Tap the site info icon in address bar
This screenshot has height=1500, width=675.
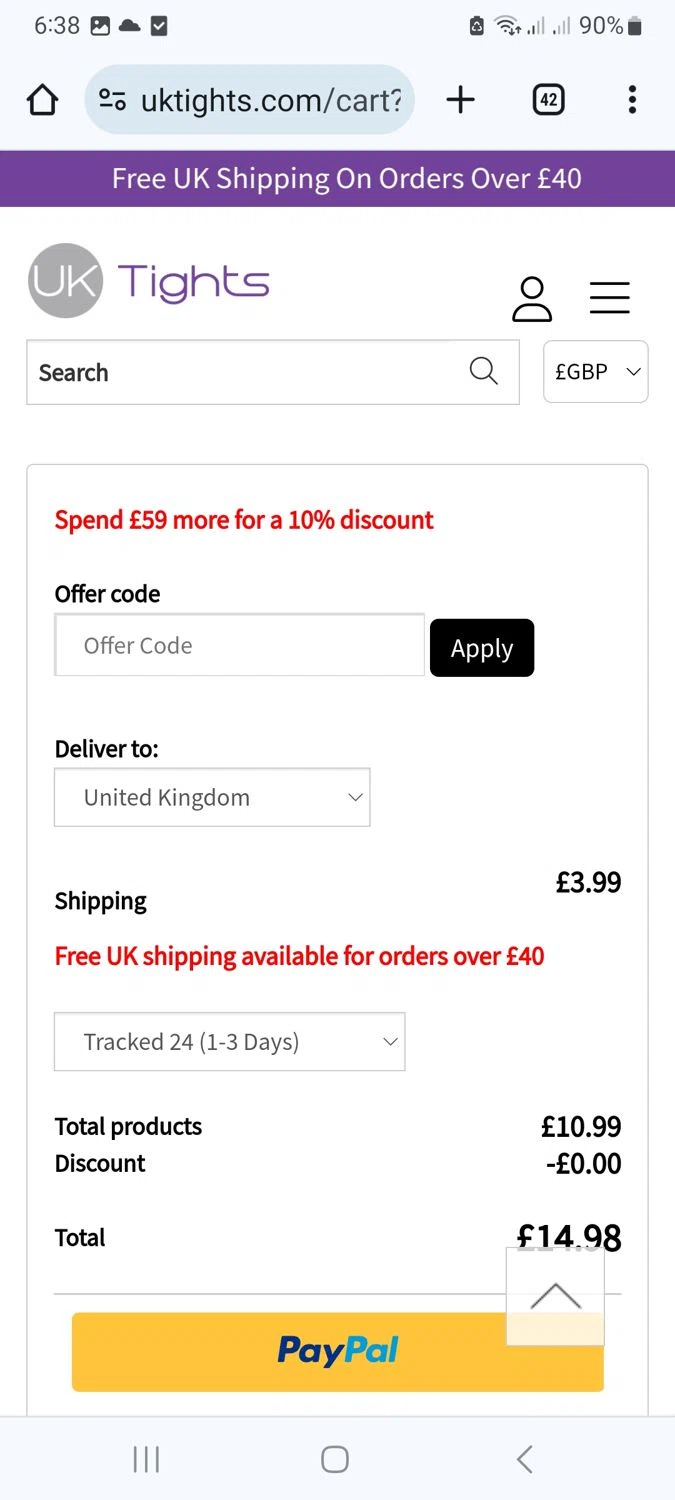point(112,100)
